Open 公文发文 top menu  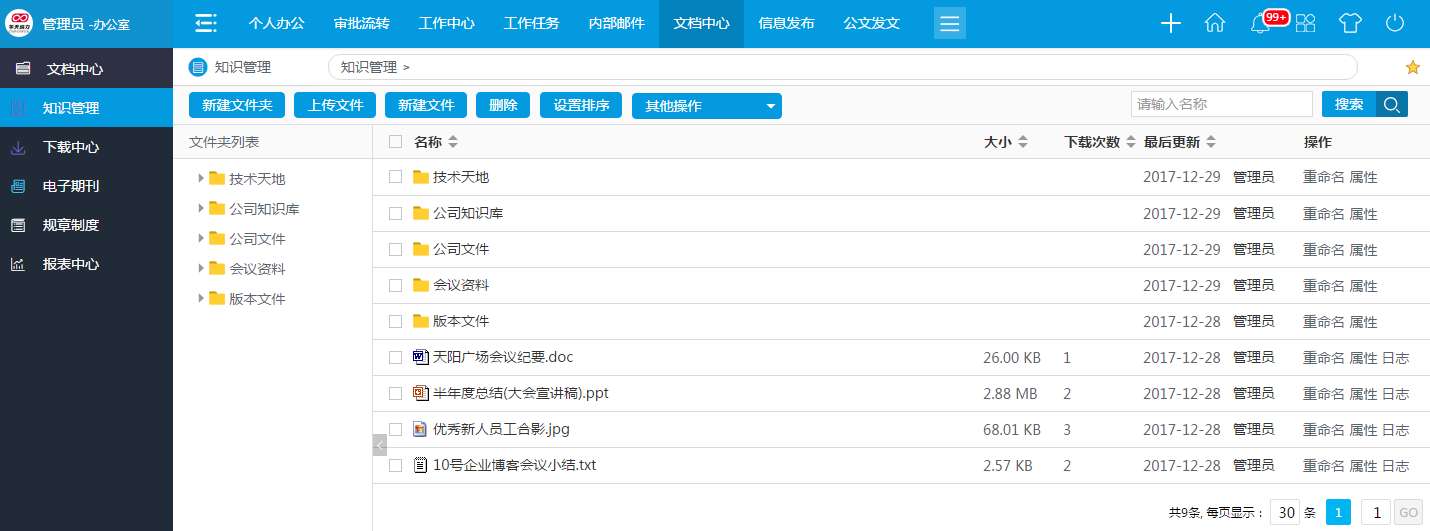coord(872,23)
